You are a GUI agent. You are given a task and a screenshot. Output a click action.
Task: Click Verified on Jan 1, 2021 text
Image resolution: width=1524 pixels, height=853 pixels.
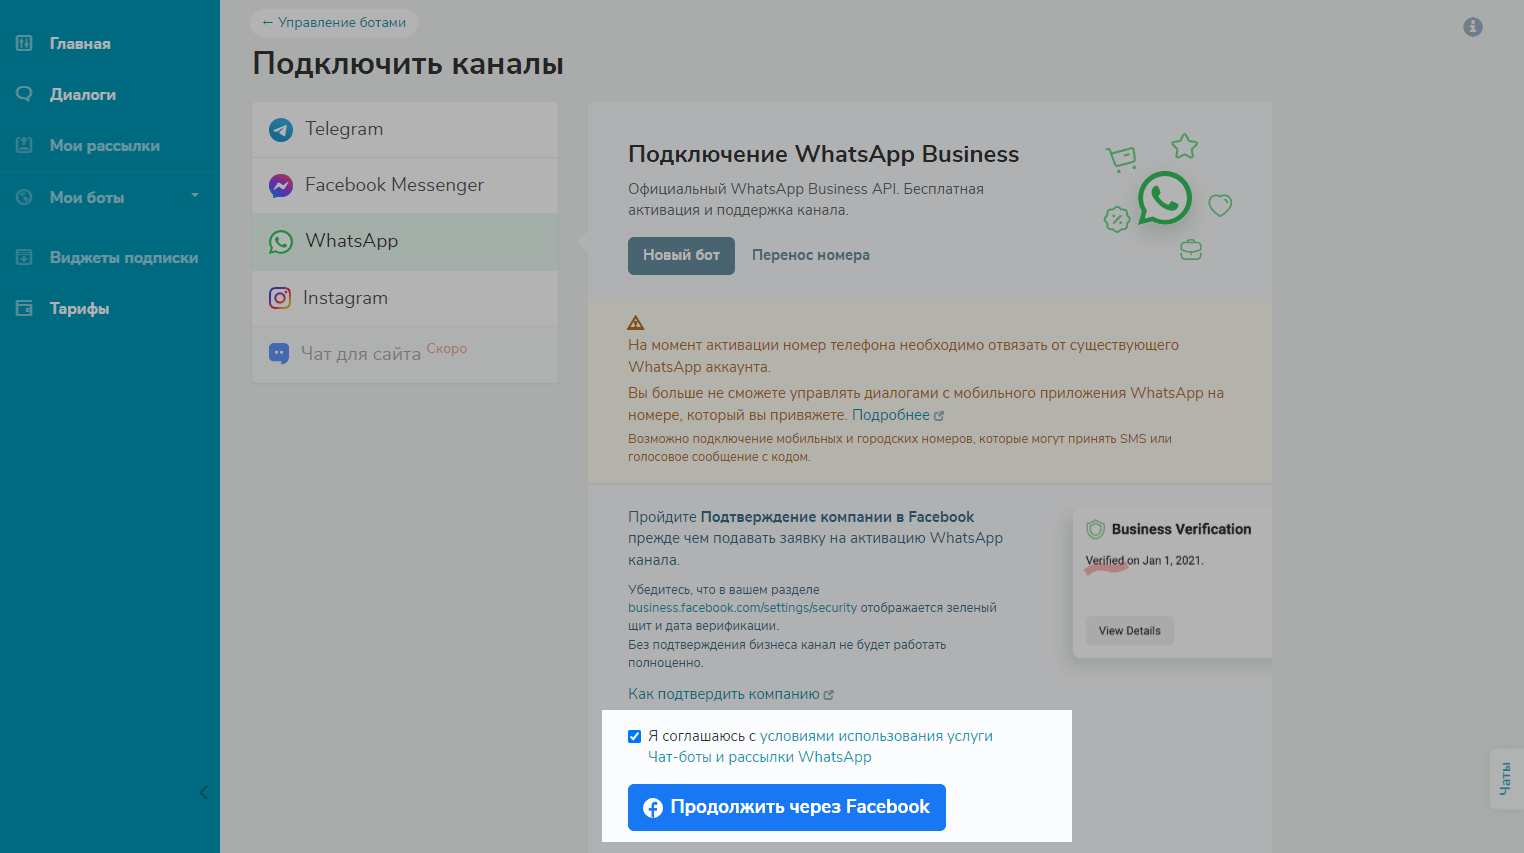coord(1145,561)
